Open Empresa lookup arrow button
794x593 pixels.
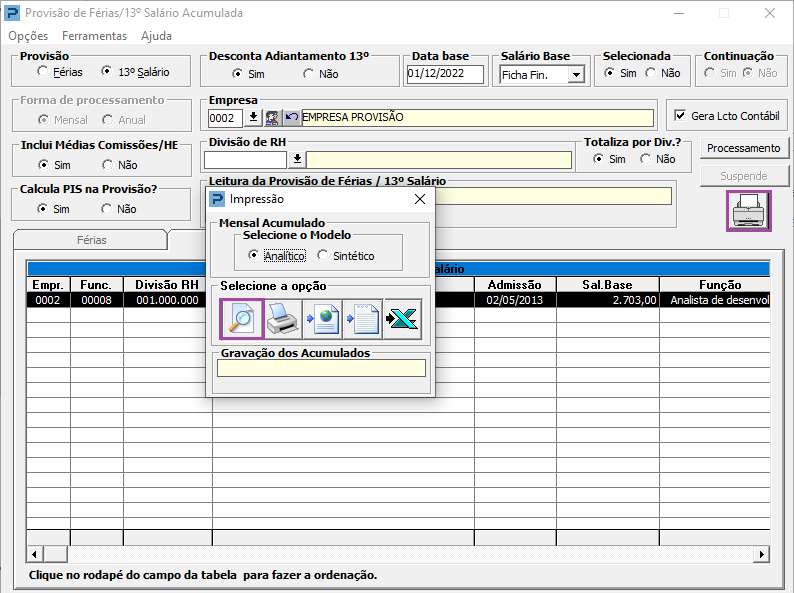(253, 118)
